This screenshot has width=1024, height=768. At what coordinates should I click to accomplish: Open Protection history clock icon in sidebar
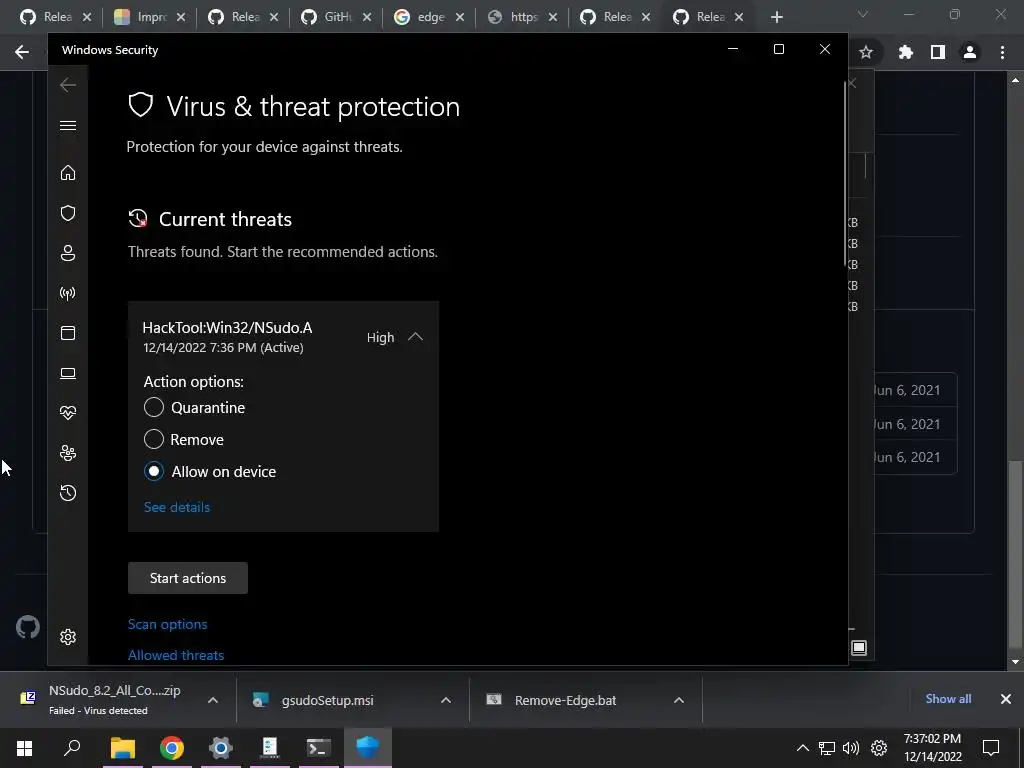(68, 492)
